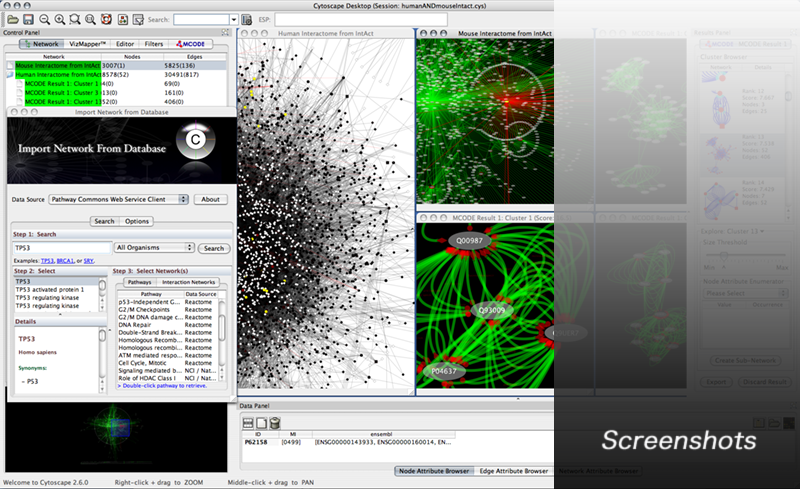
Task: Click the SRY example link
Action: tap(88, 261)
